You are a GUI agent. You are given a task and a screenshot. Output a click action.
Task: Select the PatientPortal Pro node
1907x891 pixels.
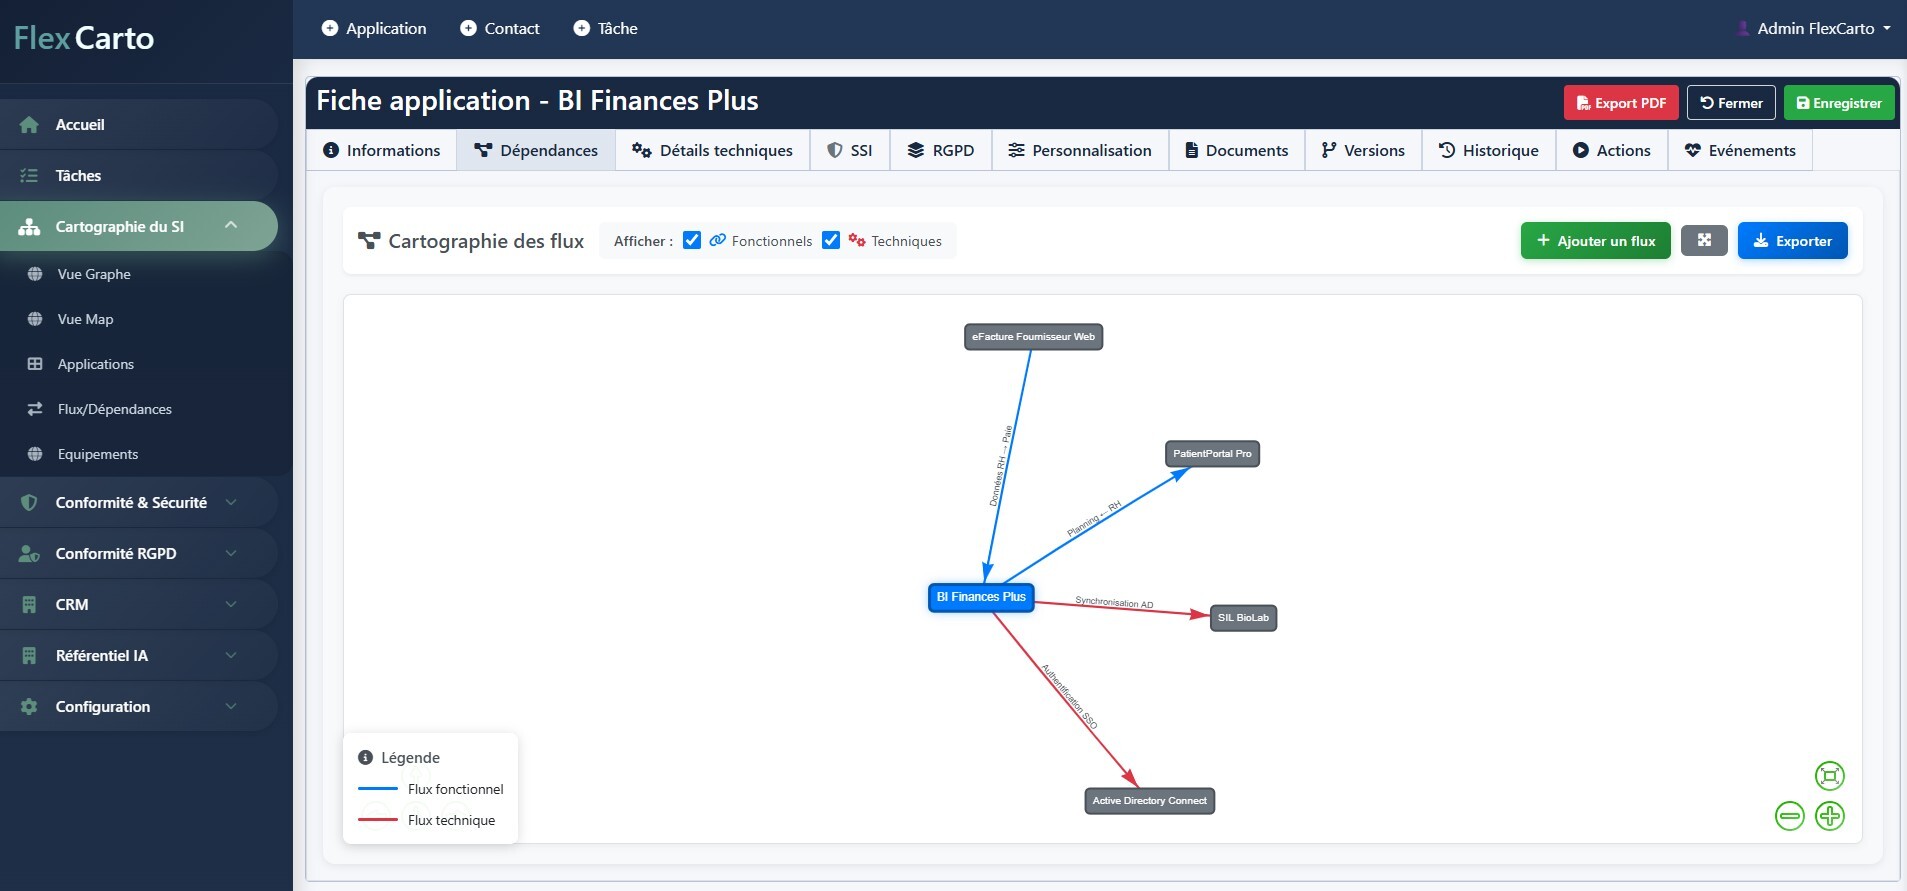click(1212, 454)
